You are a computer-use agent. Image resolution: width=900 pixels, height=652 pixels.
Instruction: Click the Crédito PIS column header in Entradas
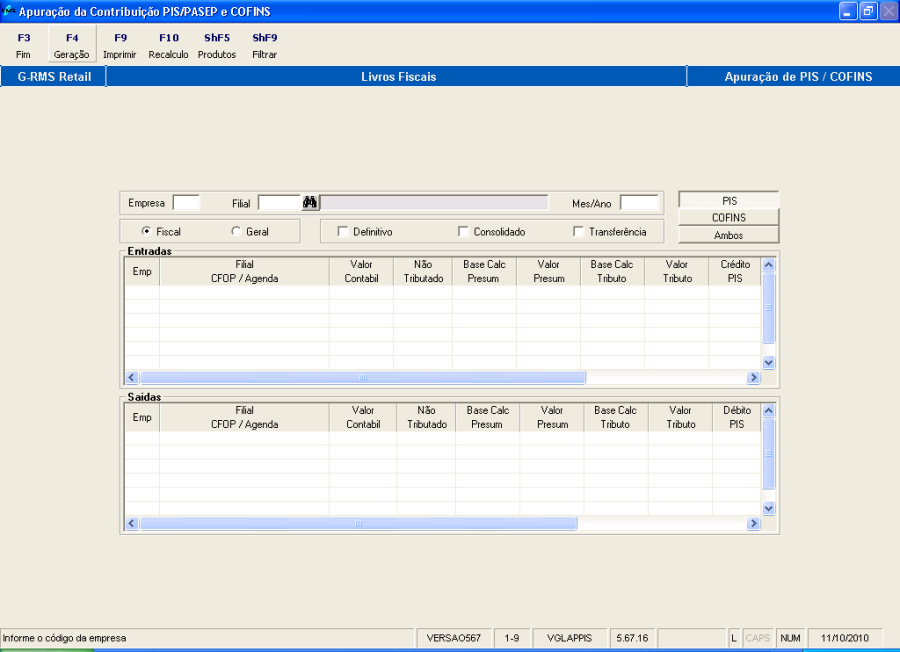[x=735, y=271]
